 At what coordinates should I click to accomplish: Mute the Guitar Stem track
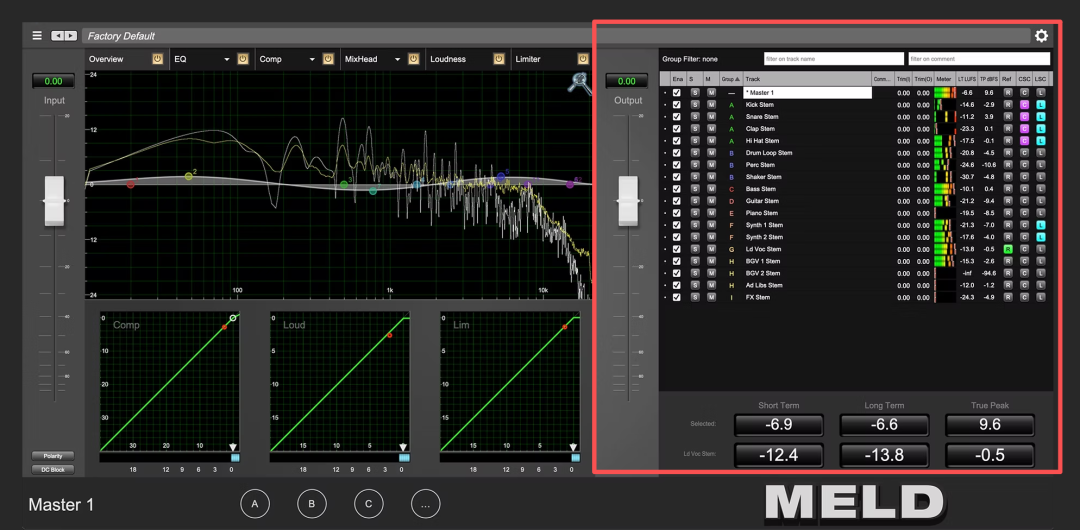712,201
